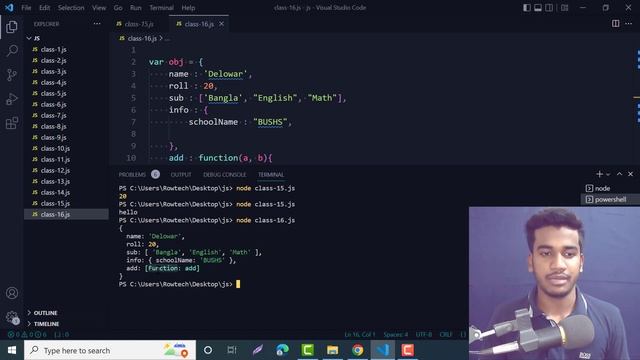This screenshot has height=360, width=640.
Task: Close the terminal panel
Action: [631, 174]
